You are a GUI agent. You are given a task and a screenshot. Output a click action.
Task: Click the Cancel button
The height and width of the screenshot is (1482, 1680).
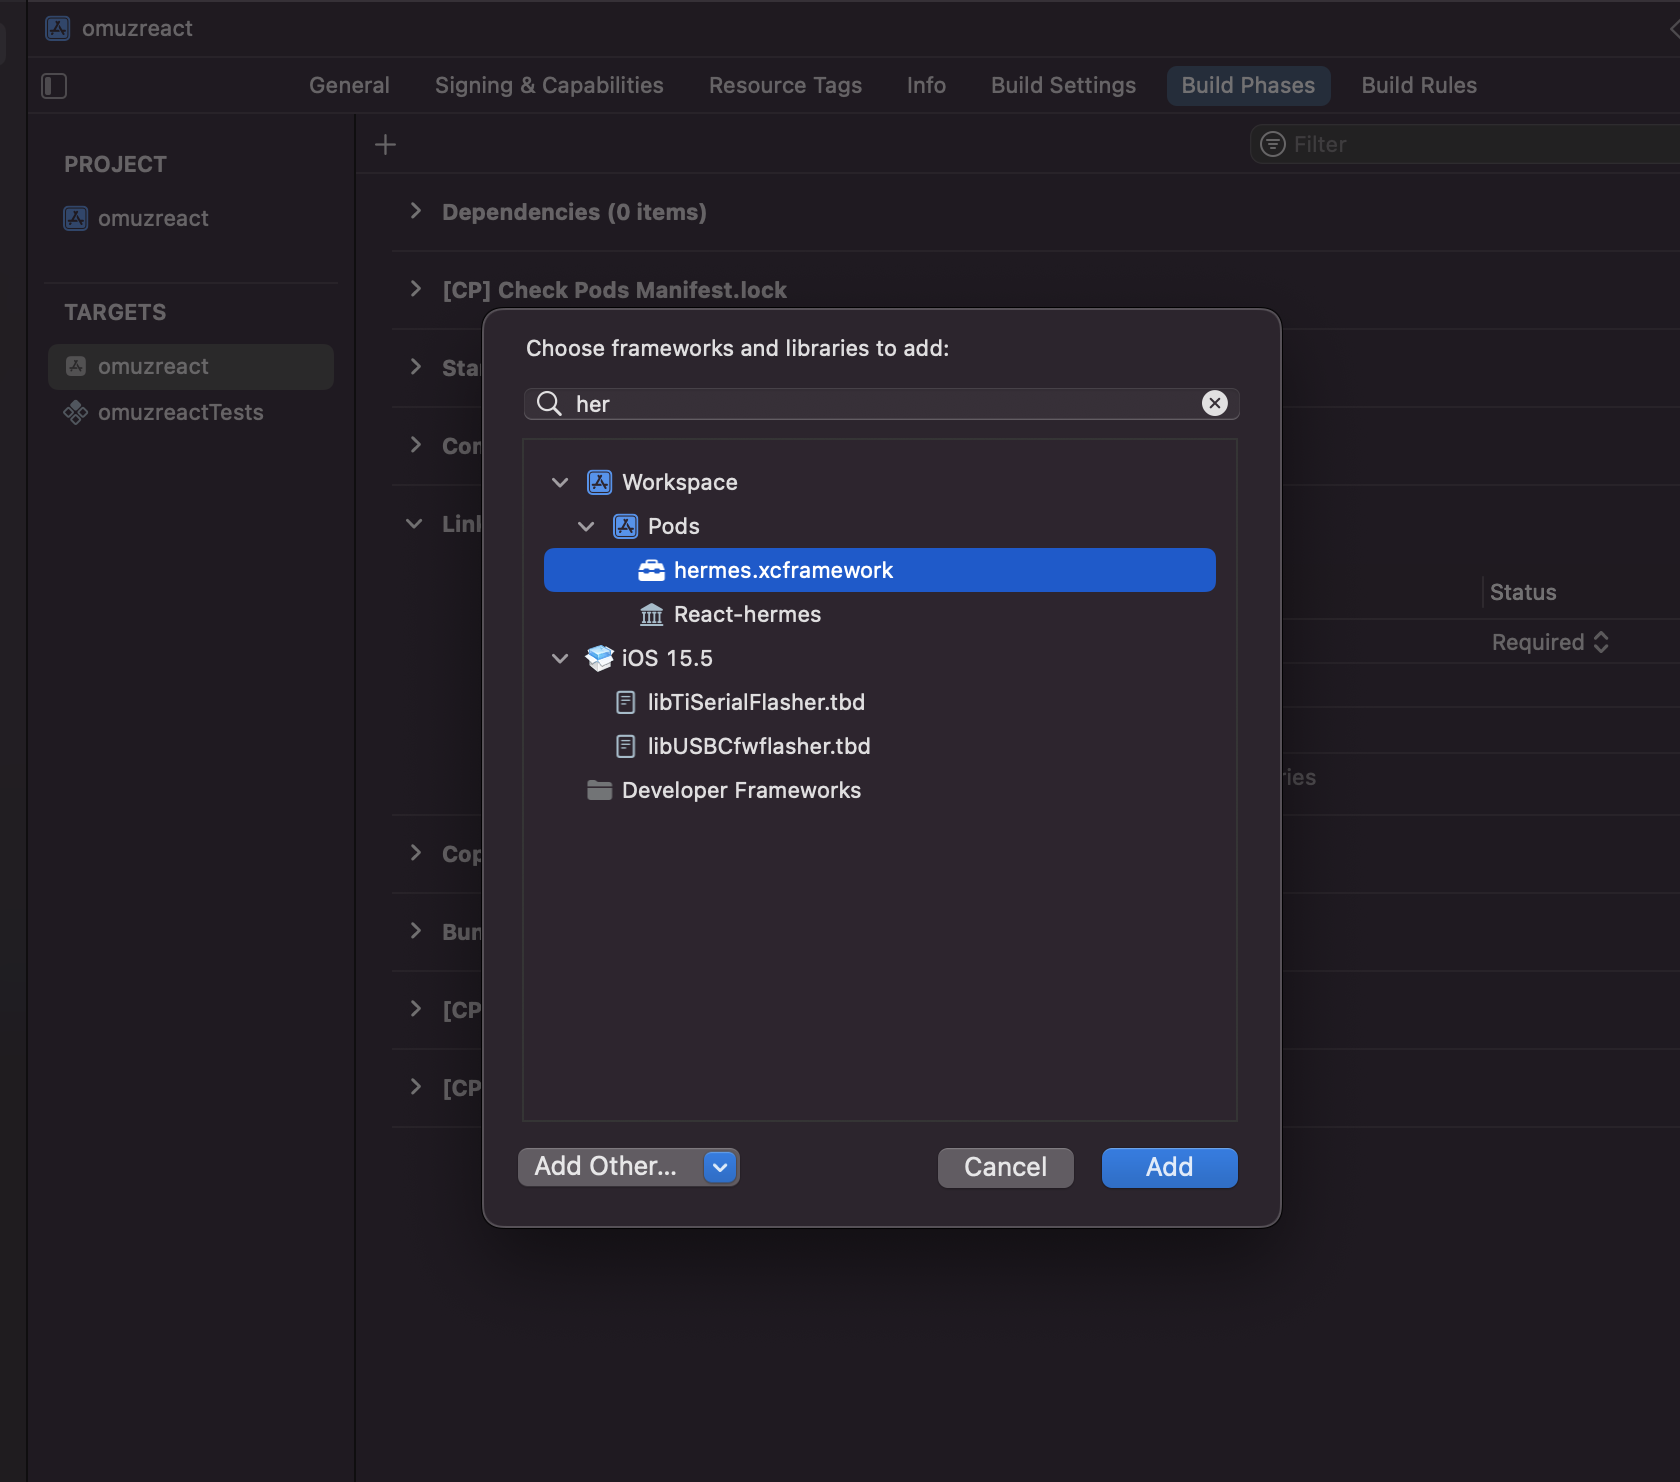tap(1005, 1167)
